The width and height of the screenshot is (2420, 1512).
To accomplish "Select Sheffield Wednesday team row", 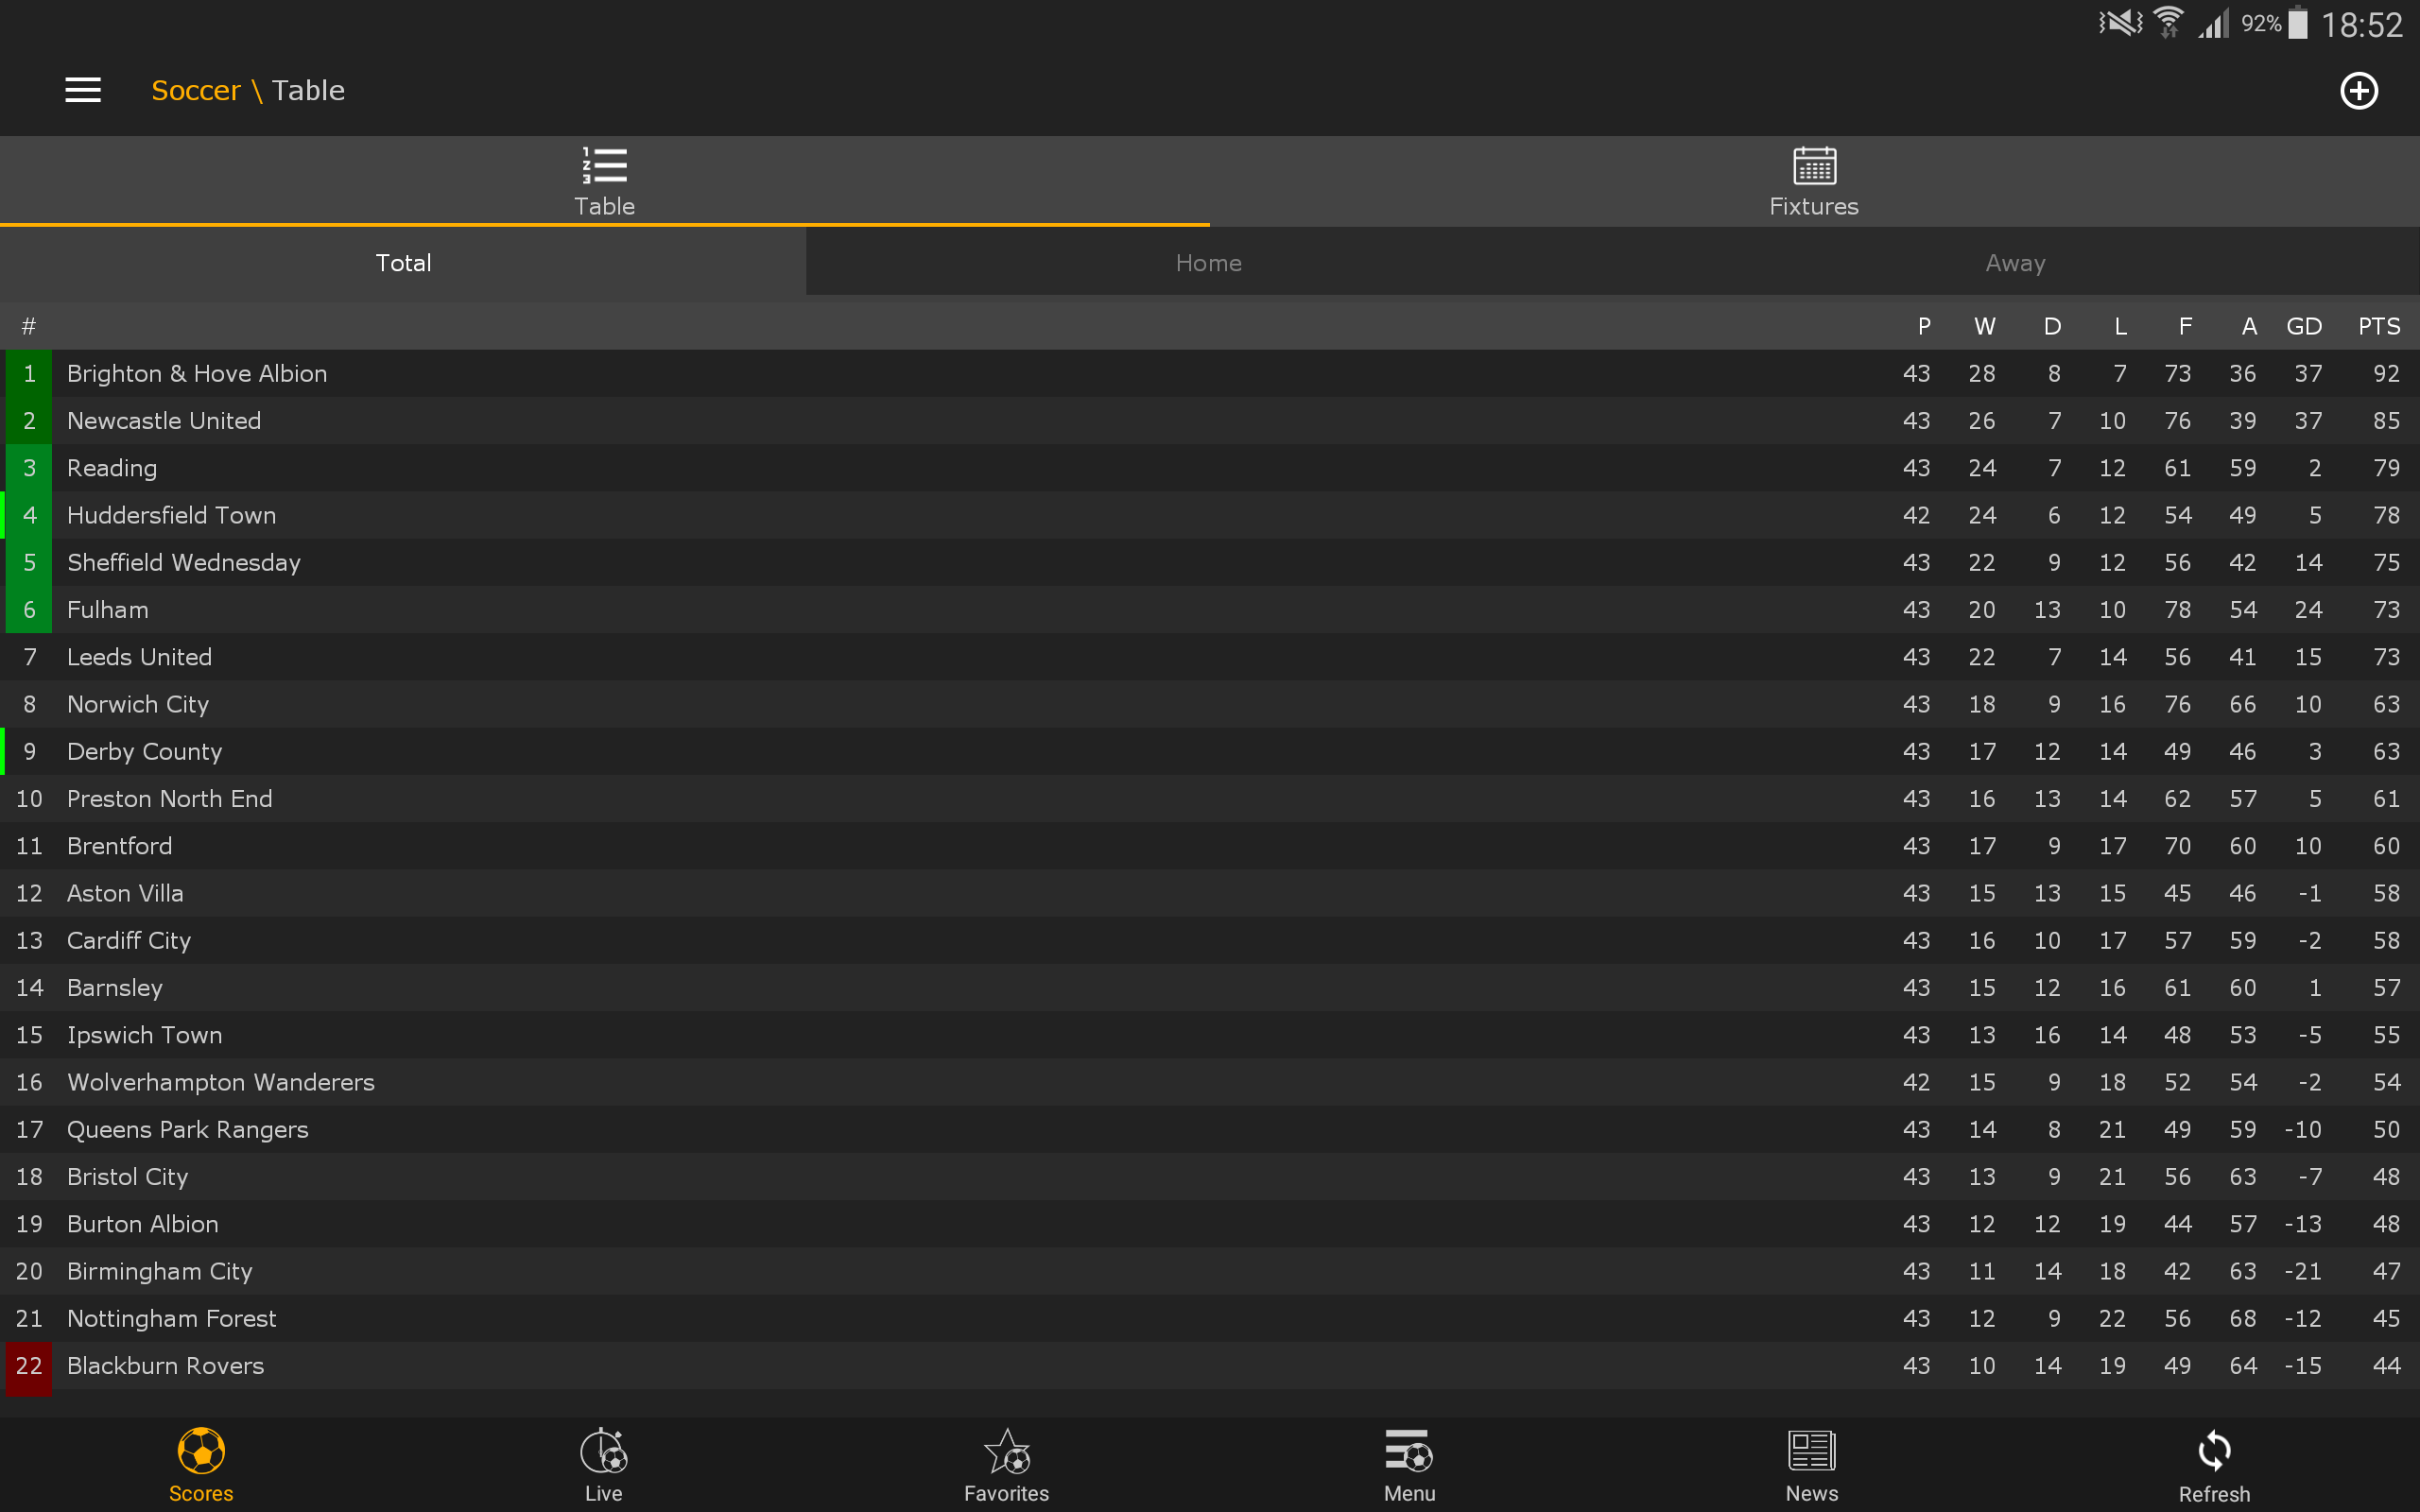I will 1210,562.
